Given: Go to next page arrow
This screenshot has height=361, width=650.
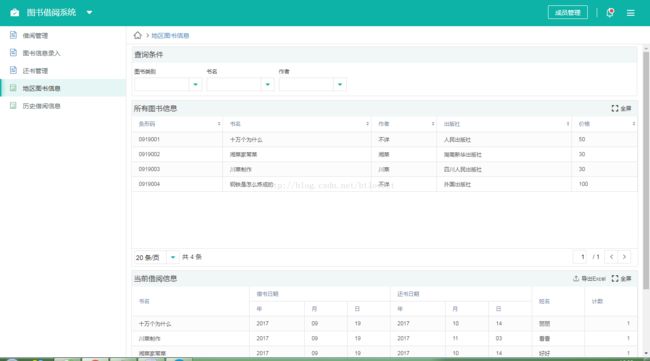Looking at the screenshot, I should [x=624, y=257].
